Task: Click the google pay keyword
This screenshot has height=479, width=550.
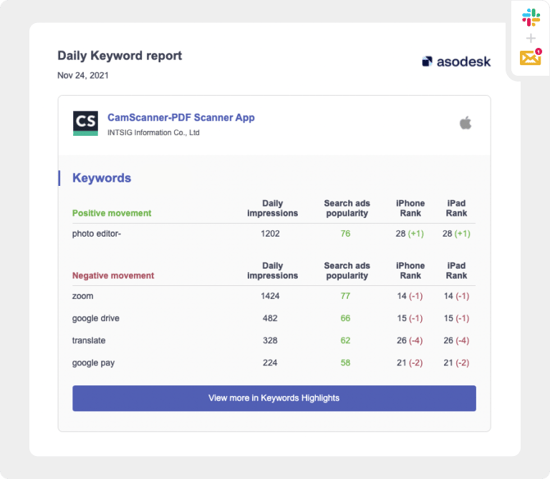Action: [x=93, y=363]
